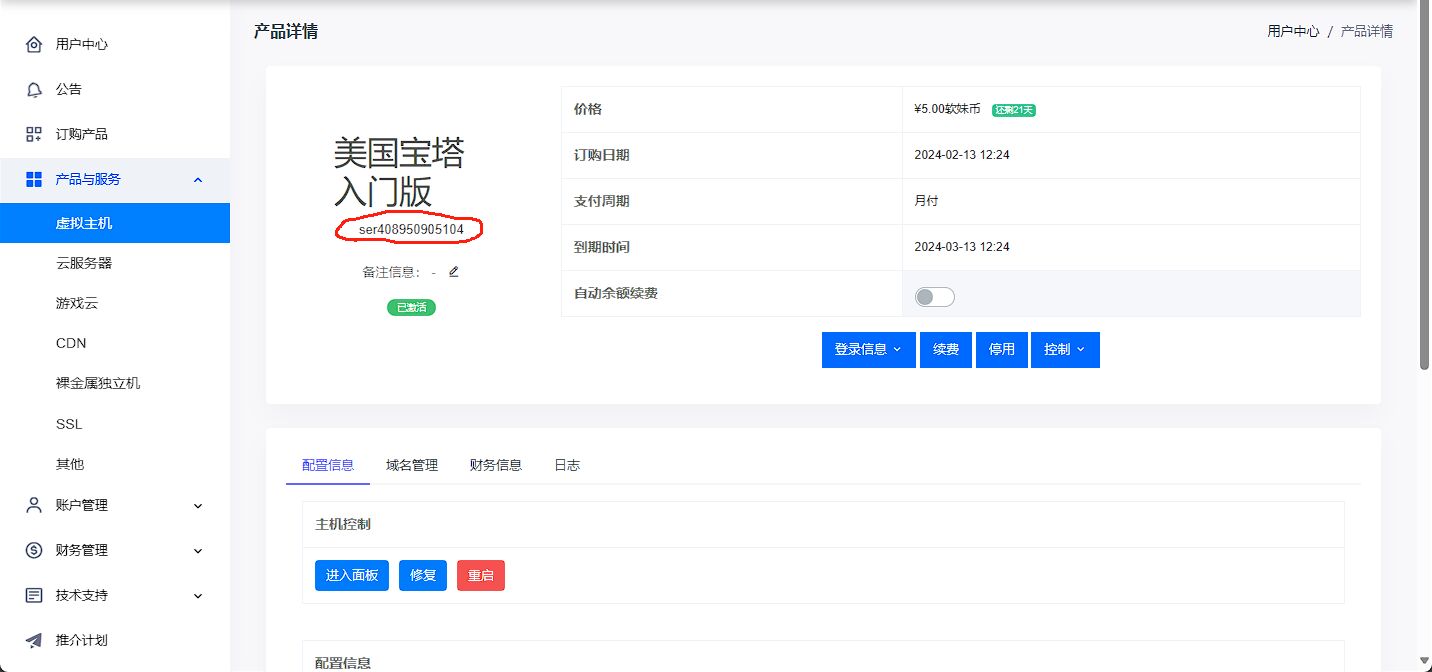Click the 推介计划 paper-plane icon
Screen dimensions: 1432x672
pos(36,640)
